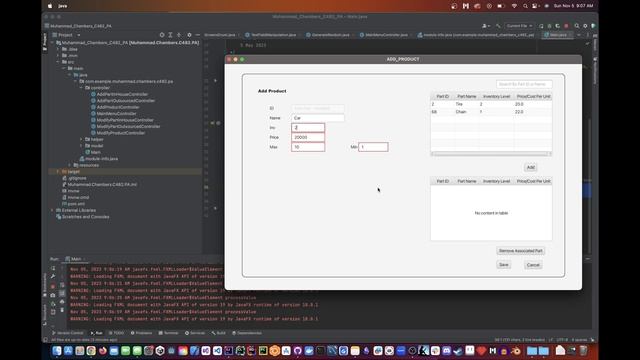The image size is (640, 360).
Task: Switch to module-info.java editor tab
Action: pos(476,35)
